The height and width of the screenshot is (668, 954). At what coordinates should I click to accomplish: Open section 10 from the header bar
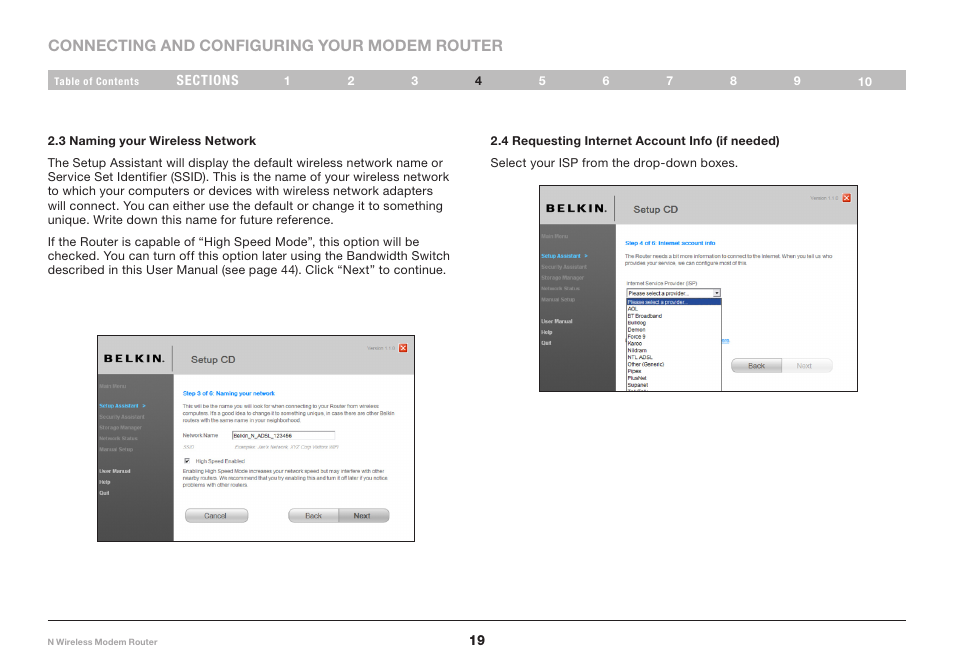(x=865, y=82)
